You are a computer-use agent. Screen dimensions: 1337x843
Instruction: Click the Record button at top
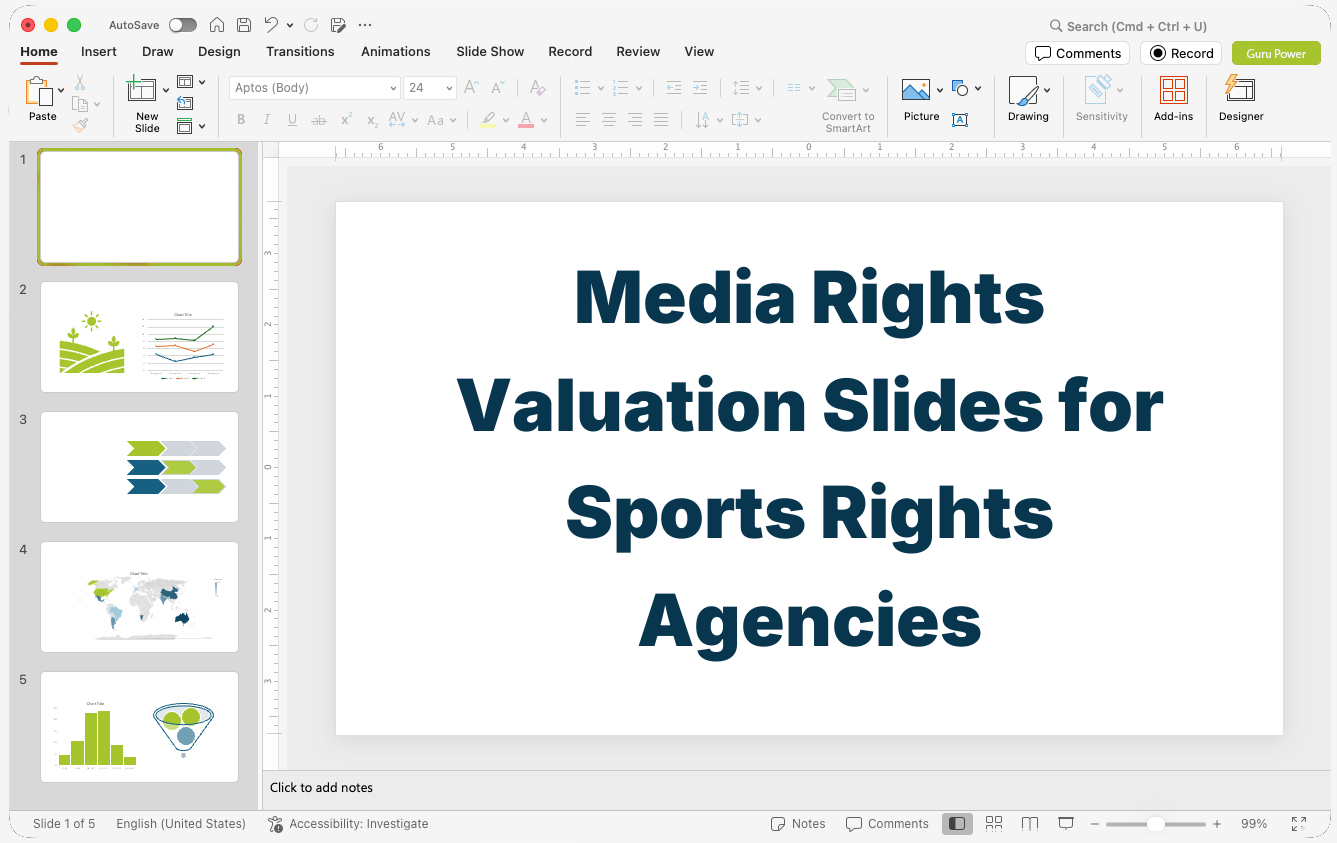click(1181, 53)
